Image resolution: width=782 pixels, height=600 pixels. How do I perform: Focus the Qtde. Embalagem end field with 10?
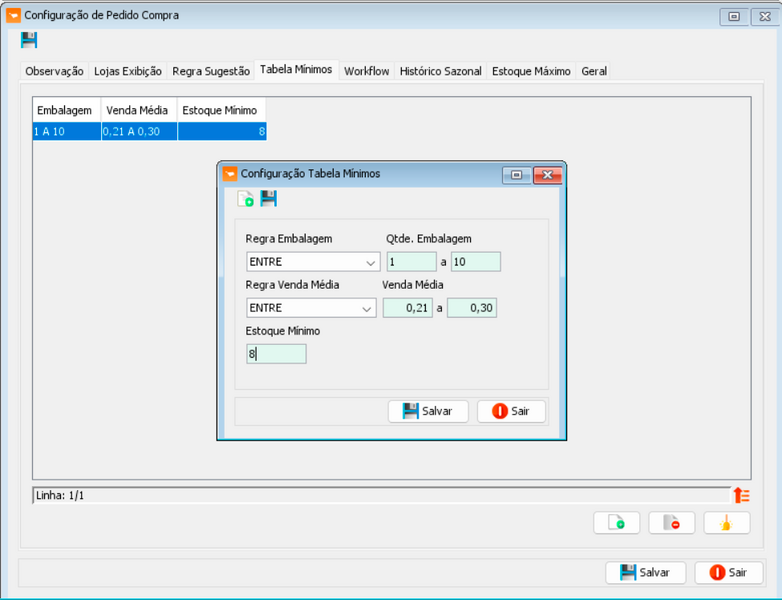click(x=476, y=262)
